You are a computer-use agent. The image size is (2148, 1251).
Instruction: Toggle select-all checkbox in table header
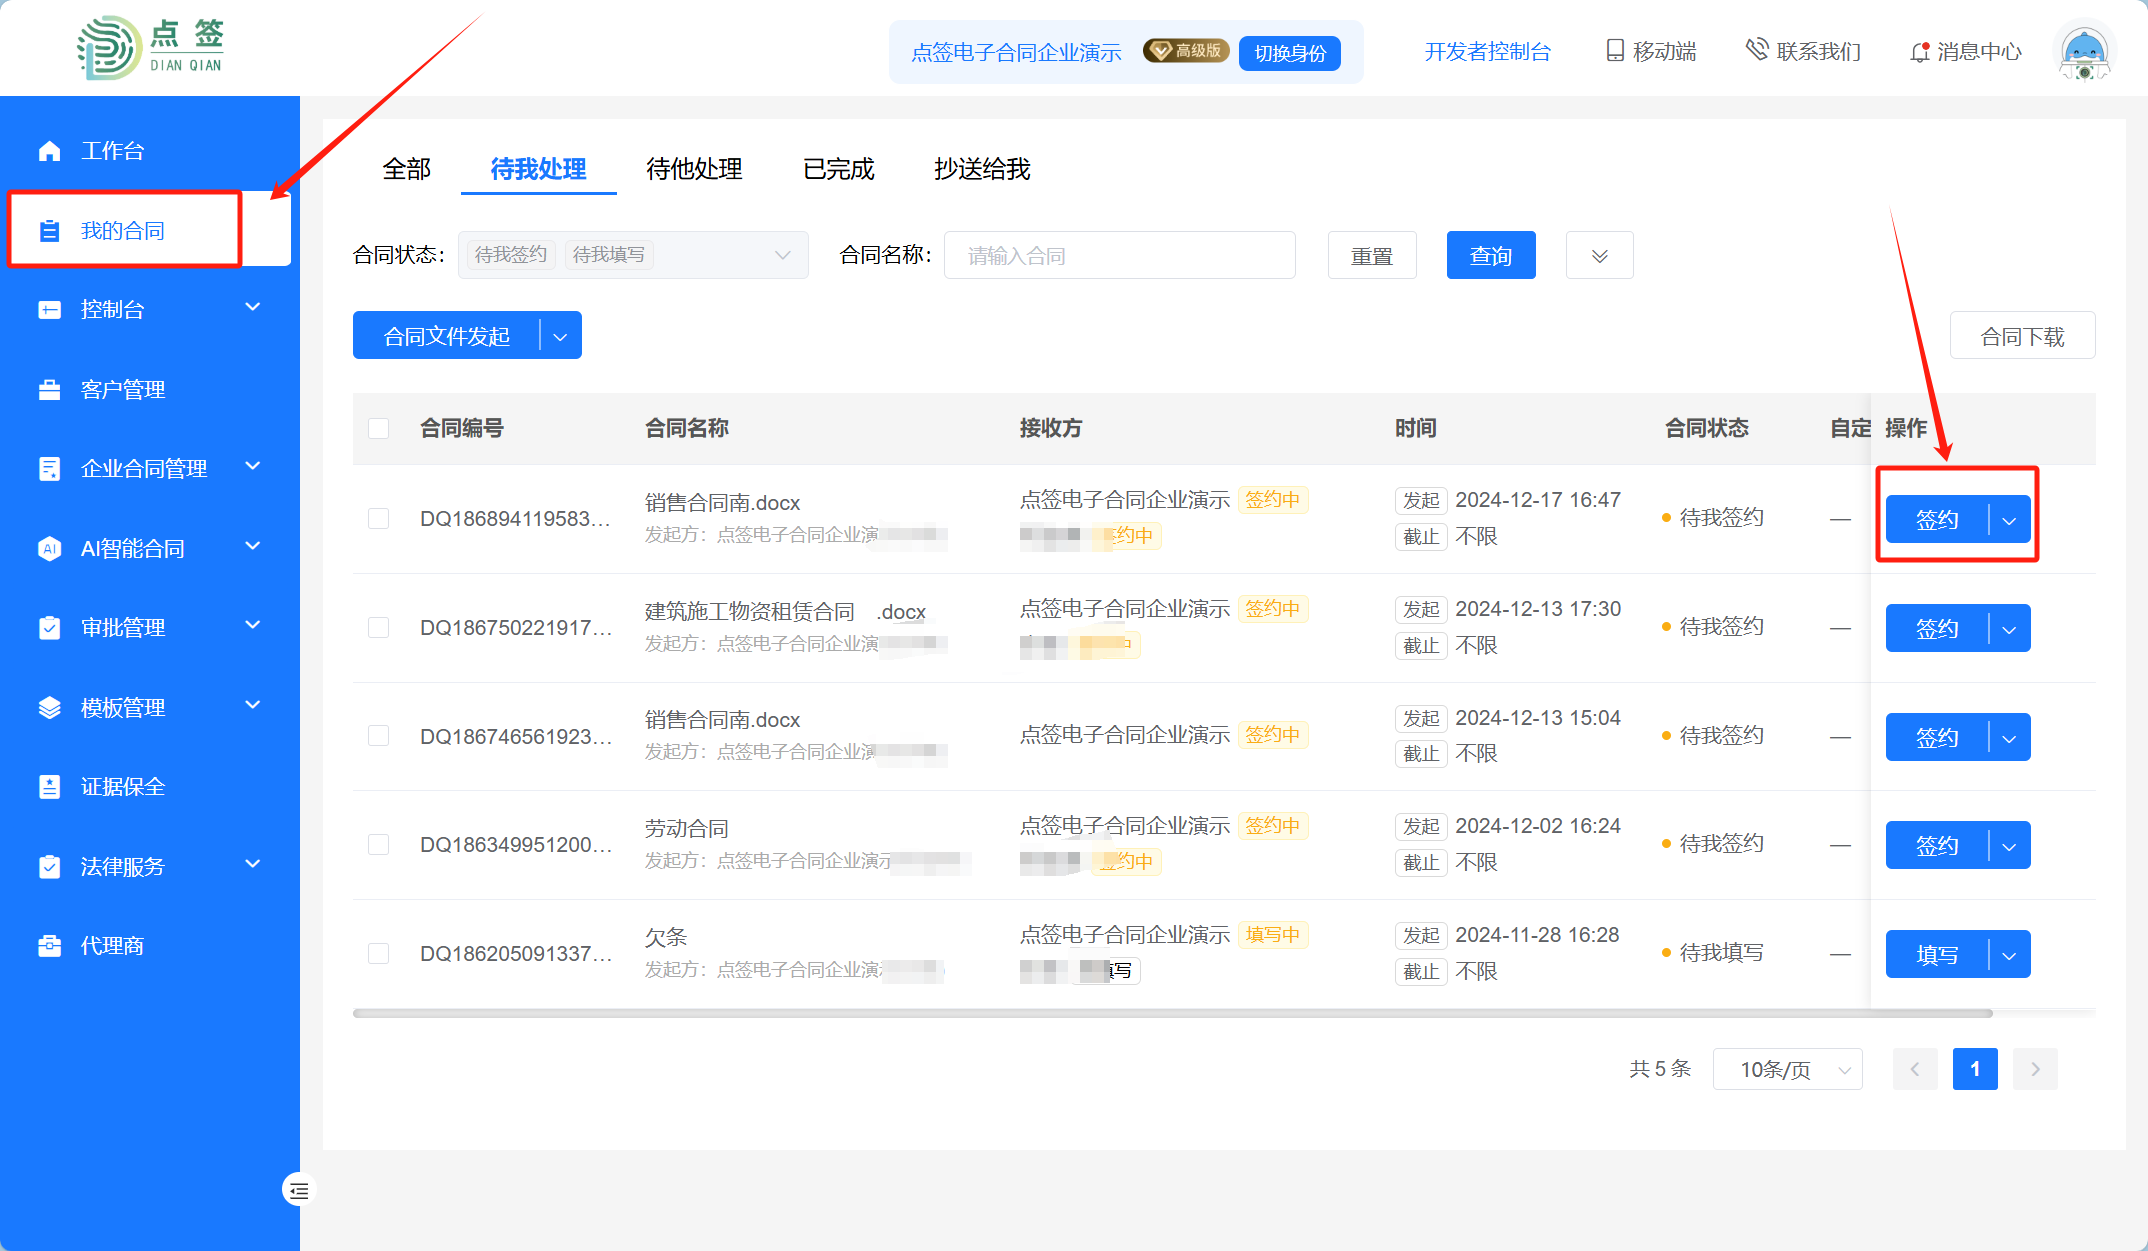point(379,429)
